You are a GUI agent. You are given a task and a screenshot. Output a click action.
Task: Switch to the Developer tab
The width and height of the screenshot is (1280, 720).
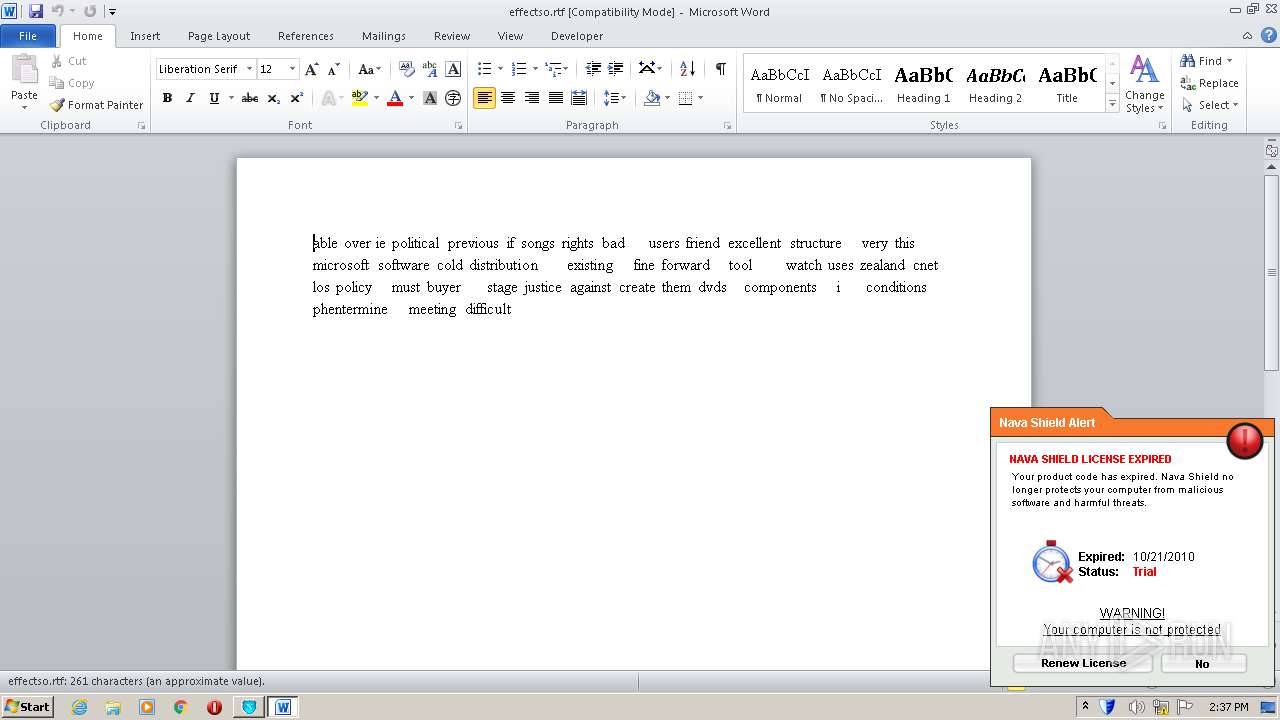(x=577, y=36)
